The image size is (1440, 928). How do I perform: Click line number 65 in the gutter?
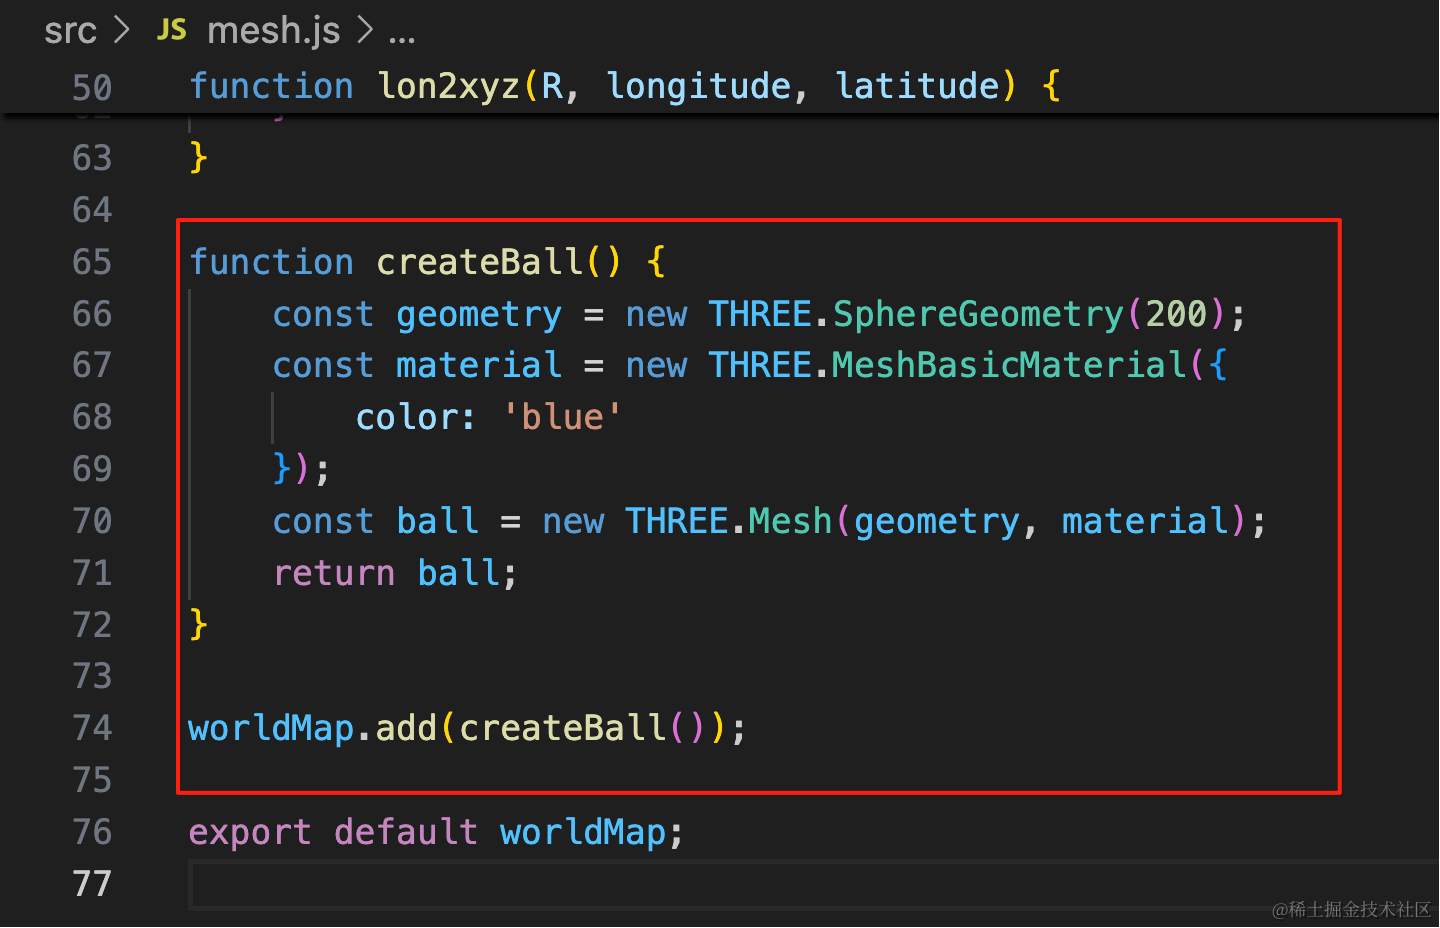pyautogui.click(x=92, y=262)
